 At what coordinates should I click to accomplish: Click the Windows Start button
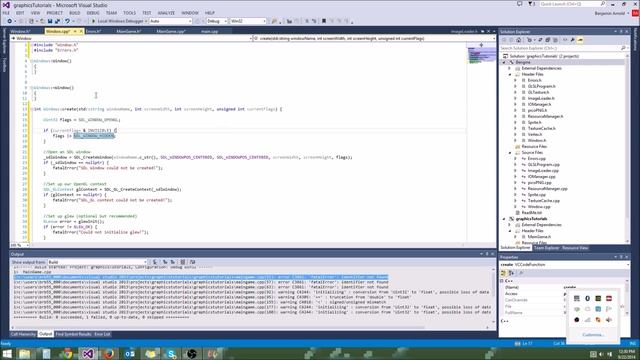click(7, 354)
